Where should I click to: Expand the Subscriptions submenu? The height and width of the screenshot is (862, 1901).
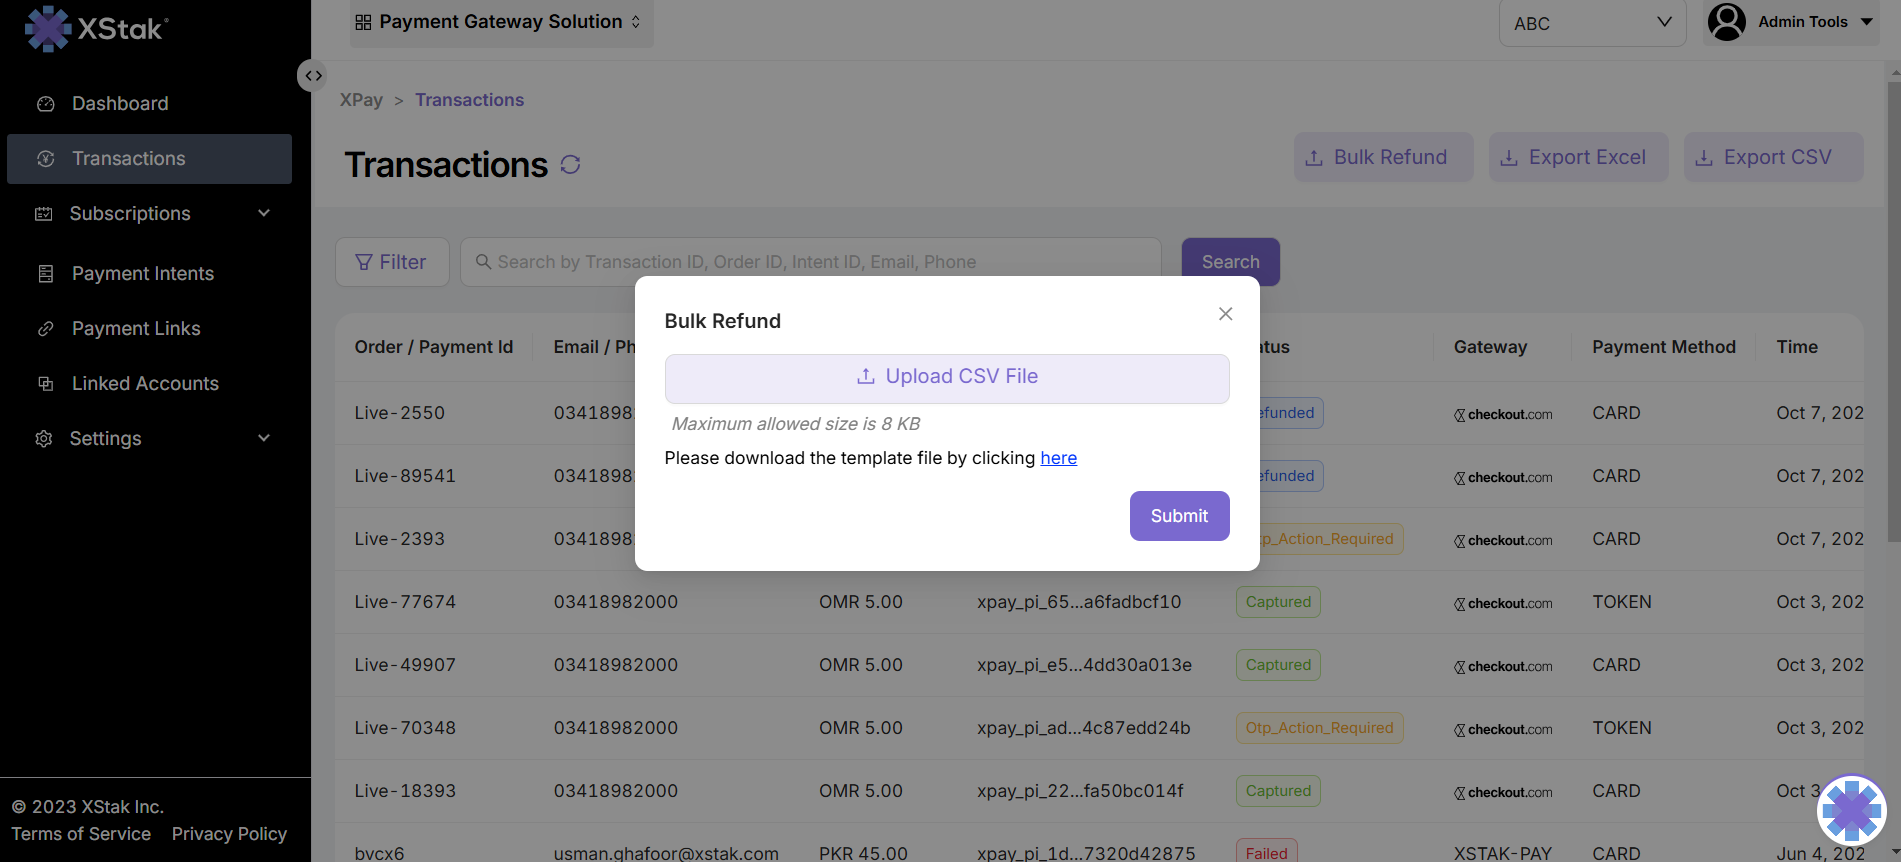tap(264, 213)
